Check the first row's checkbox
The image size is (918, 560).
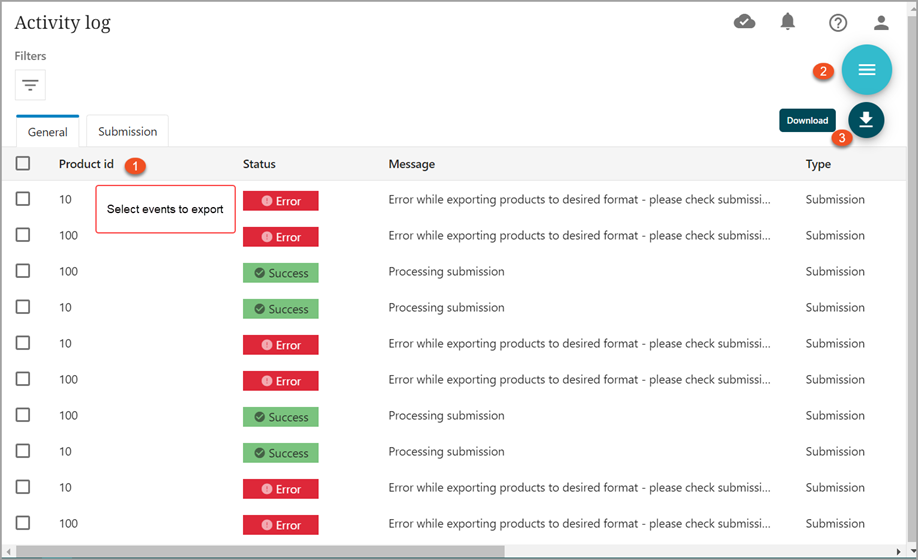[23, 199]
